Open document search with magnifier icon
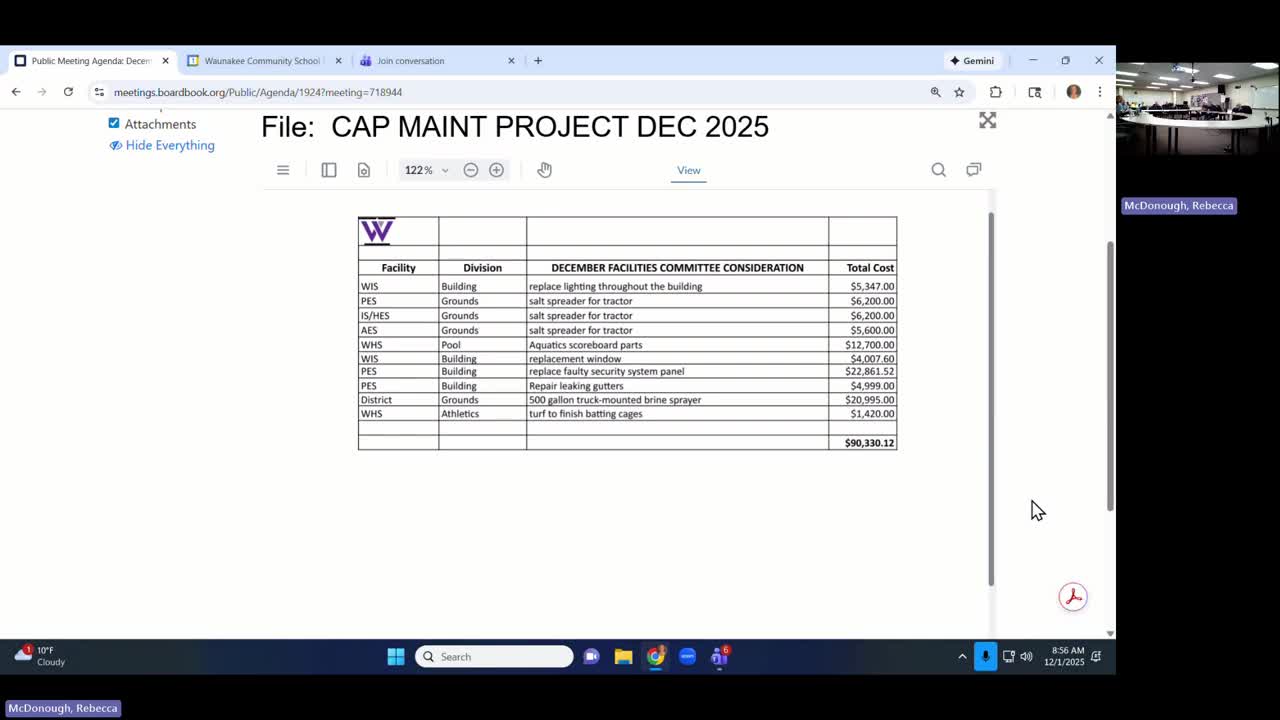Image resolution: width=1280 pixels, height=720 pixels. coord(938,170)
